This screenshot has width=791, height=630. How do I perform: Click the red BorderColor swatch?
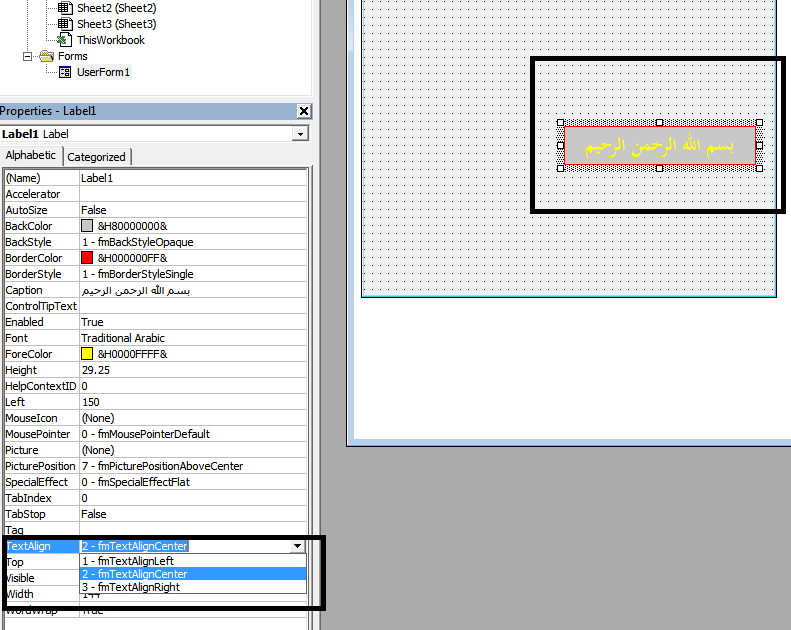coord(87,258)
